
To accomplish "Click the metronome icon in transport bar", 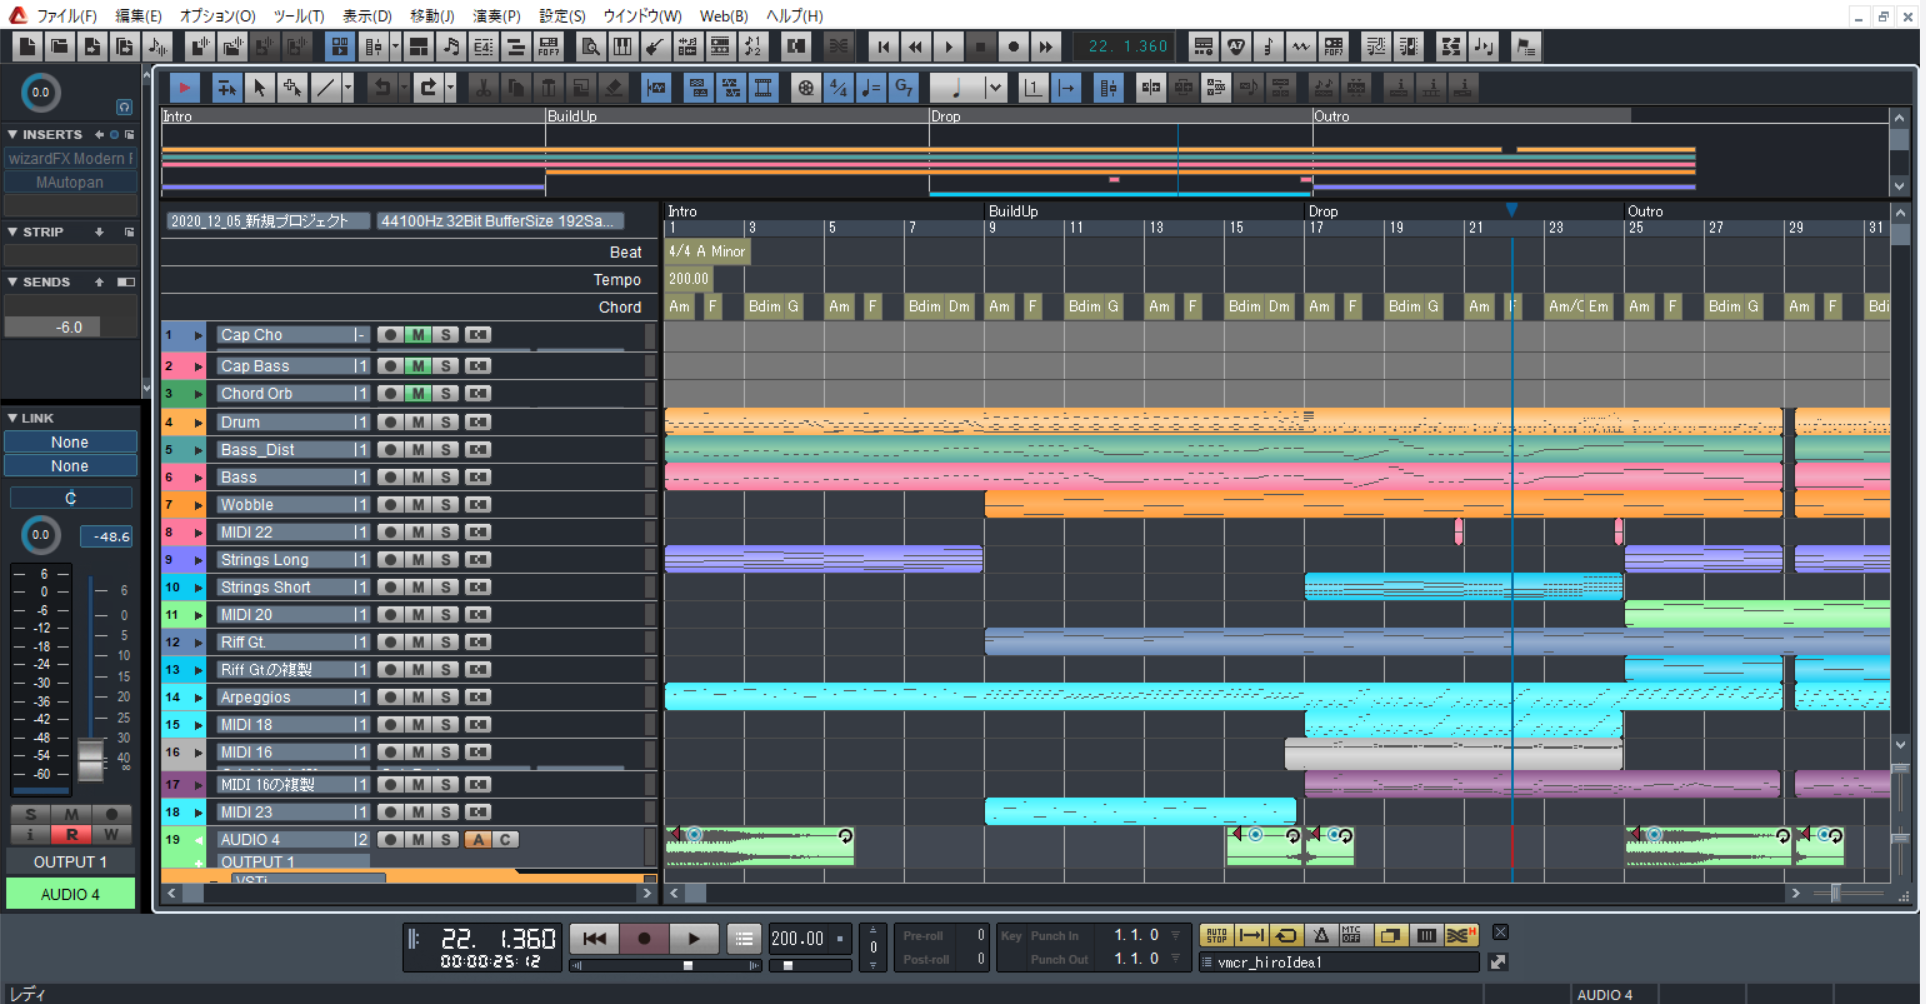I will [1321, 936].
